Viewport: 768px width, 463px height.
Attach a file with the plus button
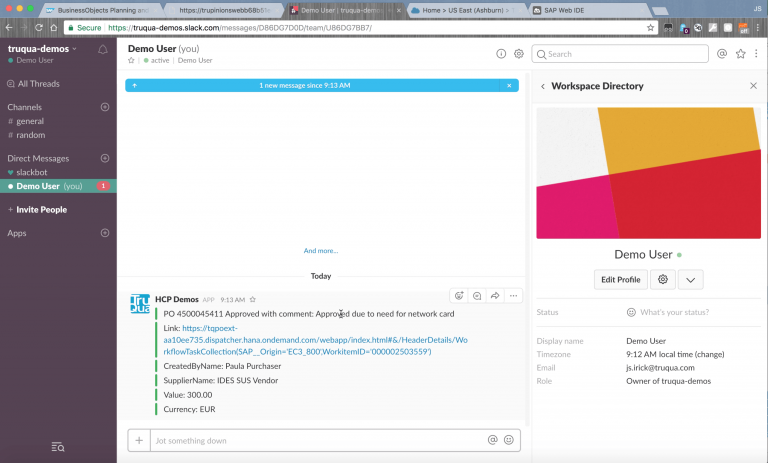[x=139, y=440]
